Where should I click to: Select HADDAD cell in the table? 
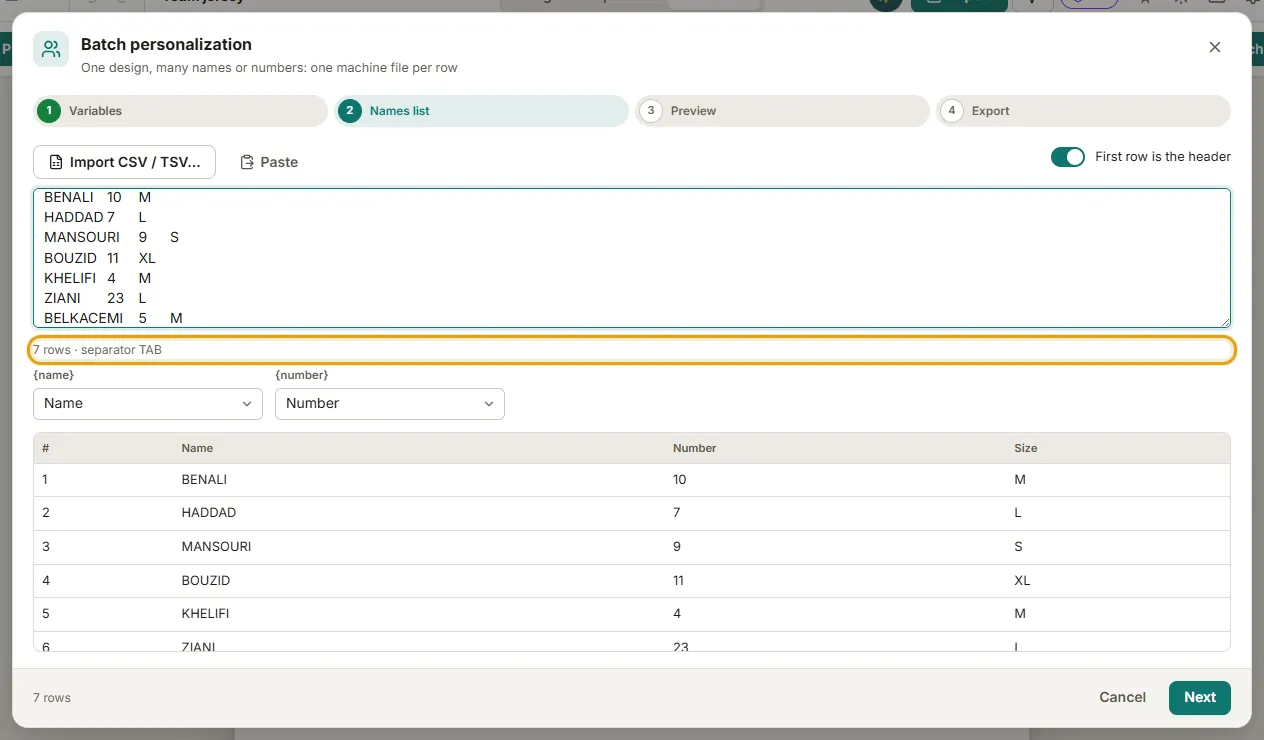(208, 513)
